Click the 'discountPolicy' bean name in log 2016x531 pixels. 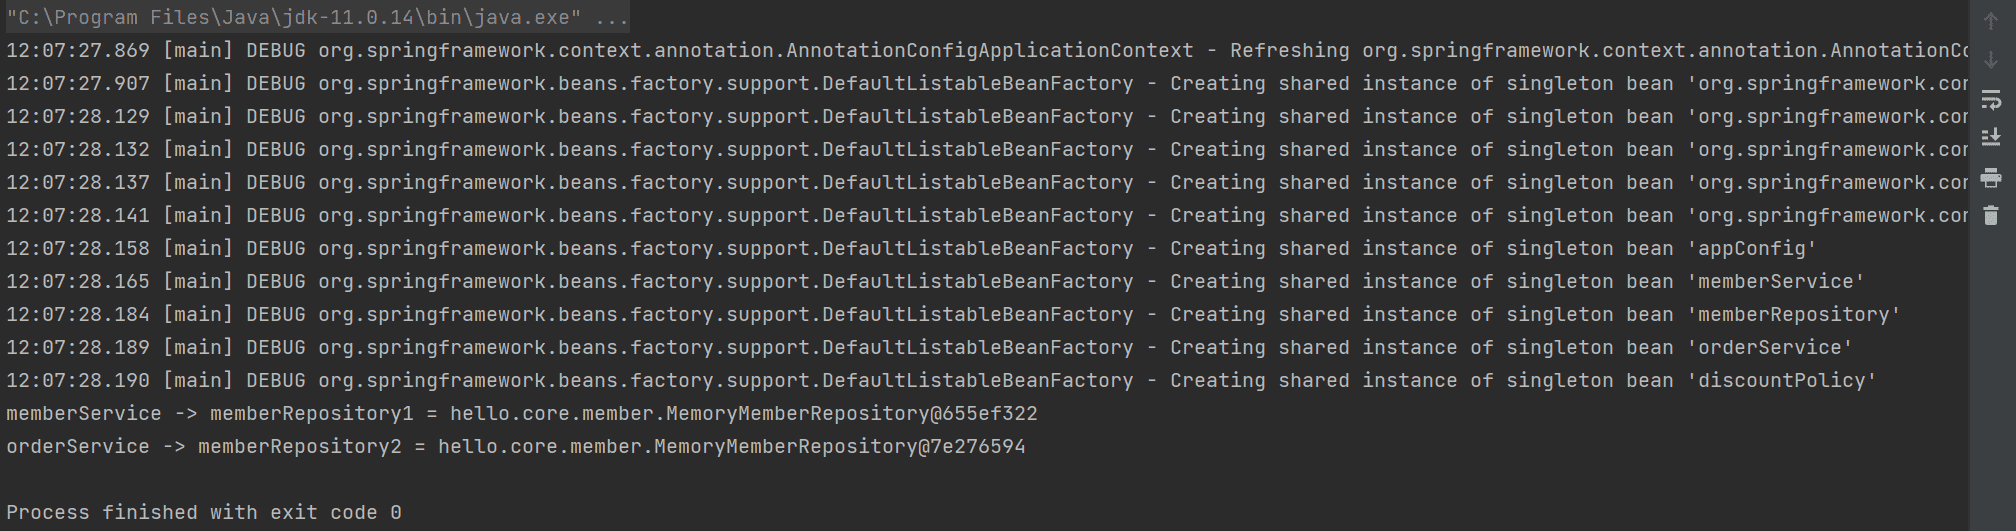pos(1781,380)
